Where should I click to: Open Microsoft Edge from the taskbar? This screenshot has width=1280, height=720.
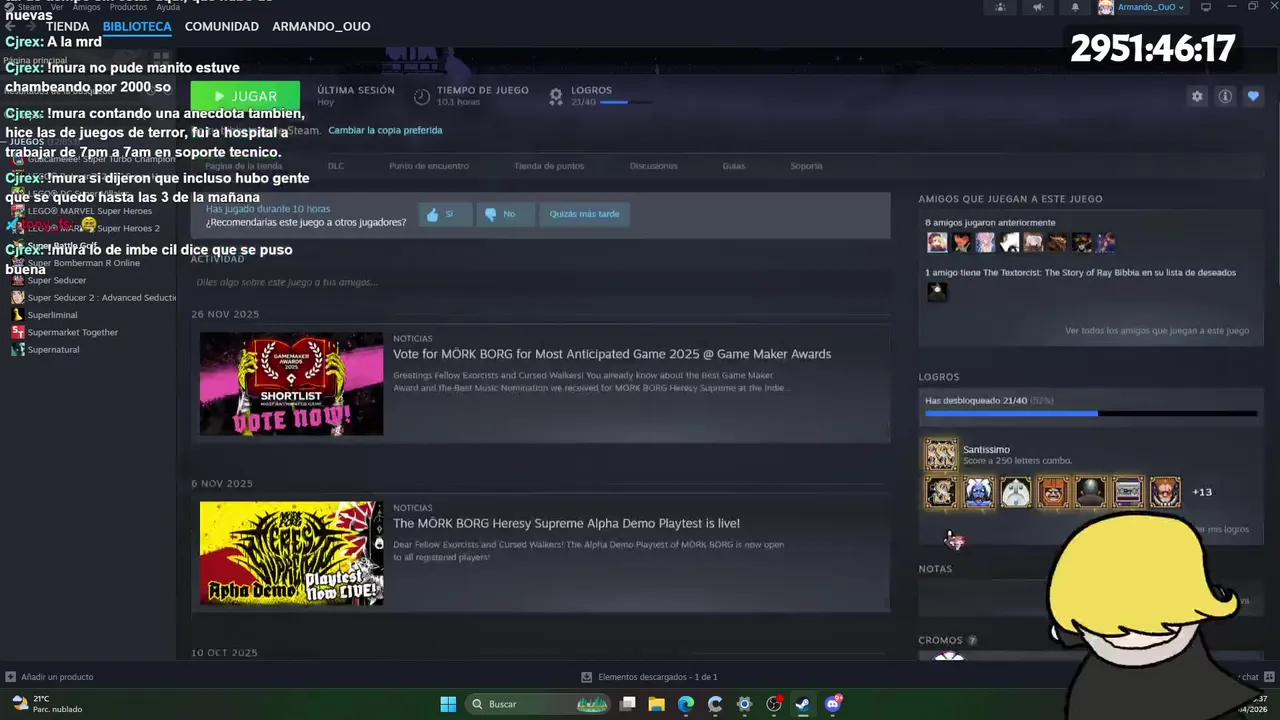685,704
